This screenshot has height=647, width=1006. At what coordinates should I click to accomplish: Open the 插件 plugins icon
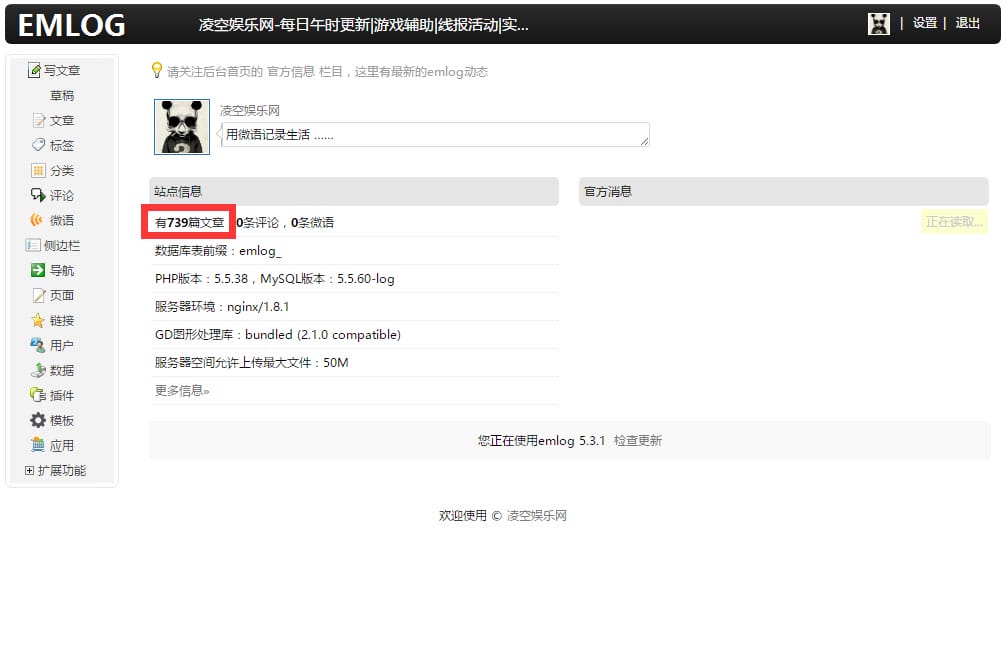(36, 395)
